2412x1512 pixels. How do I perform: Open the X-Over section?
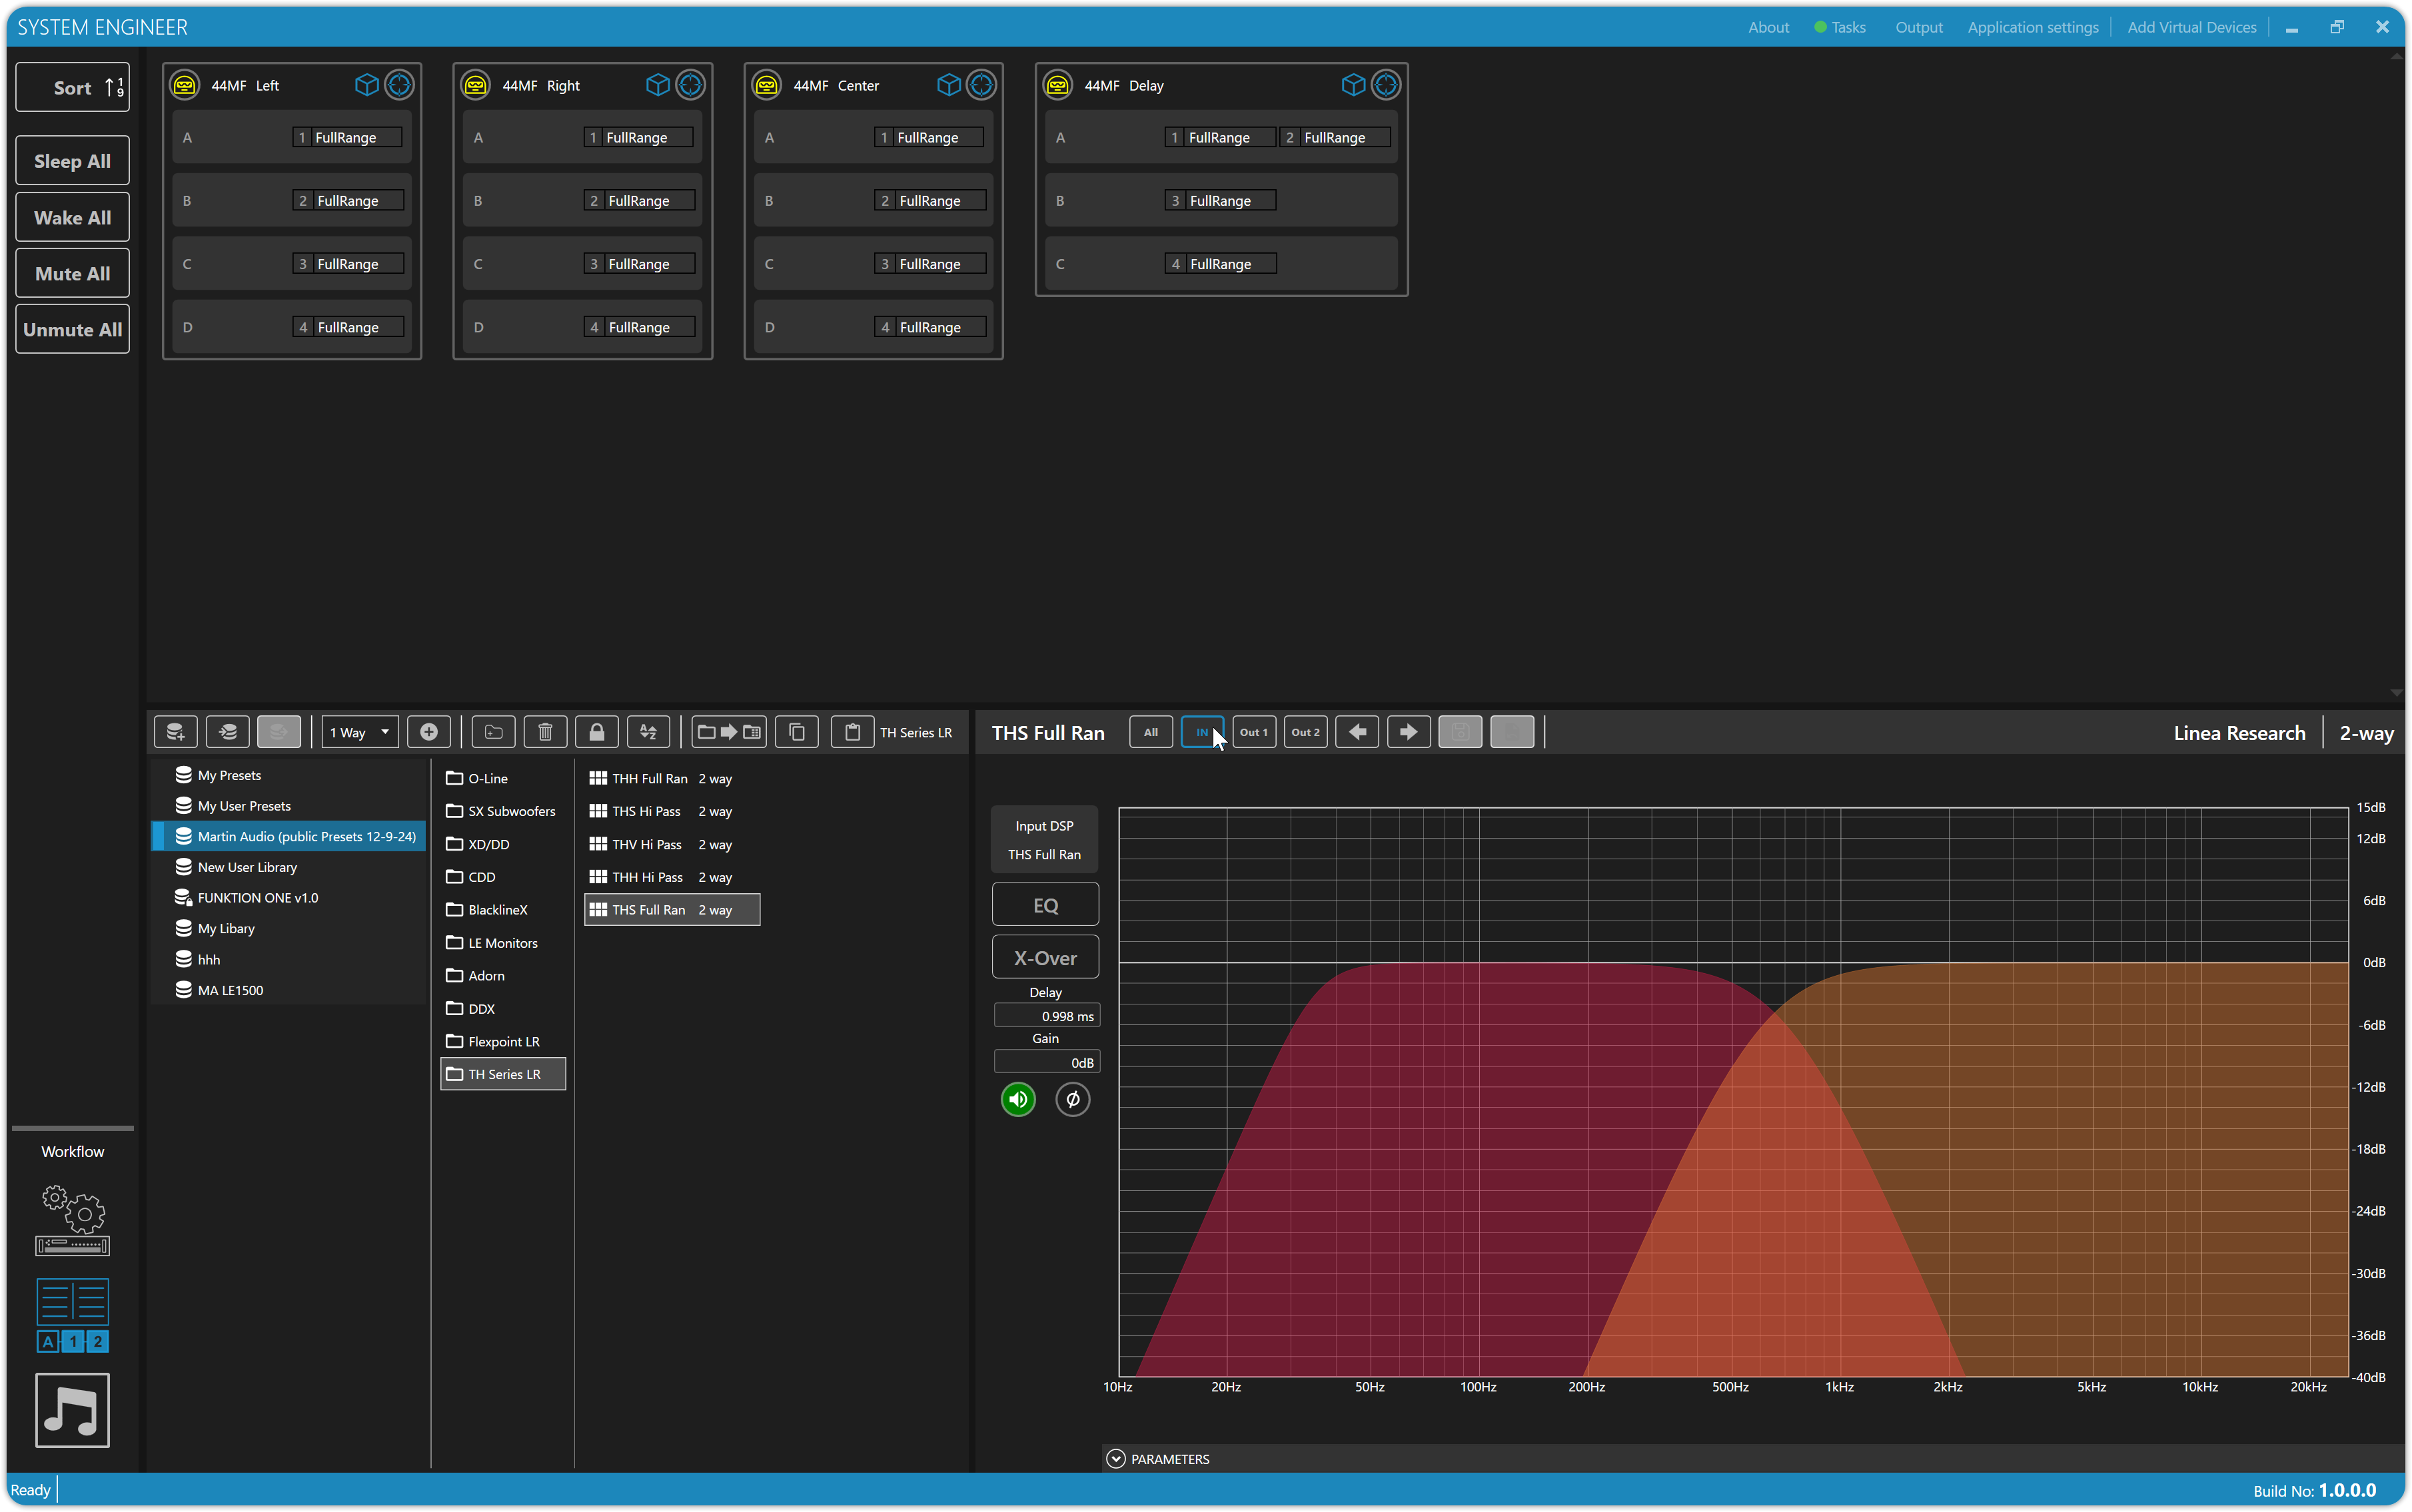(1045, 958)
